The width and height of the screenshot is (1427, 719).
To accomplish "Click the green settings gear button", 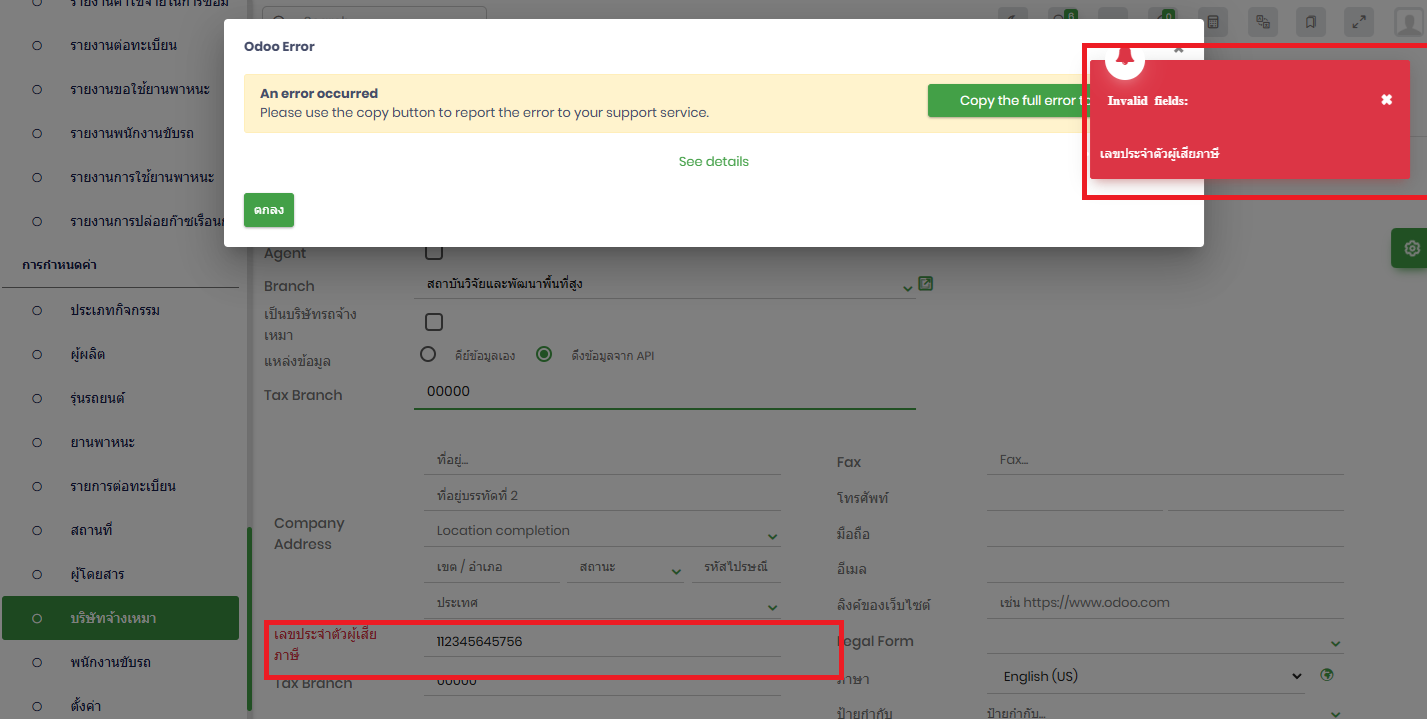I will (1411, 248).
